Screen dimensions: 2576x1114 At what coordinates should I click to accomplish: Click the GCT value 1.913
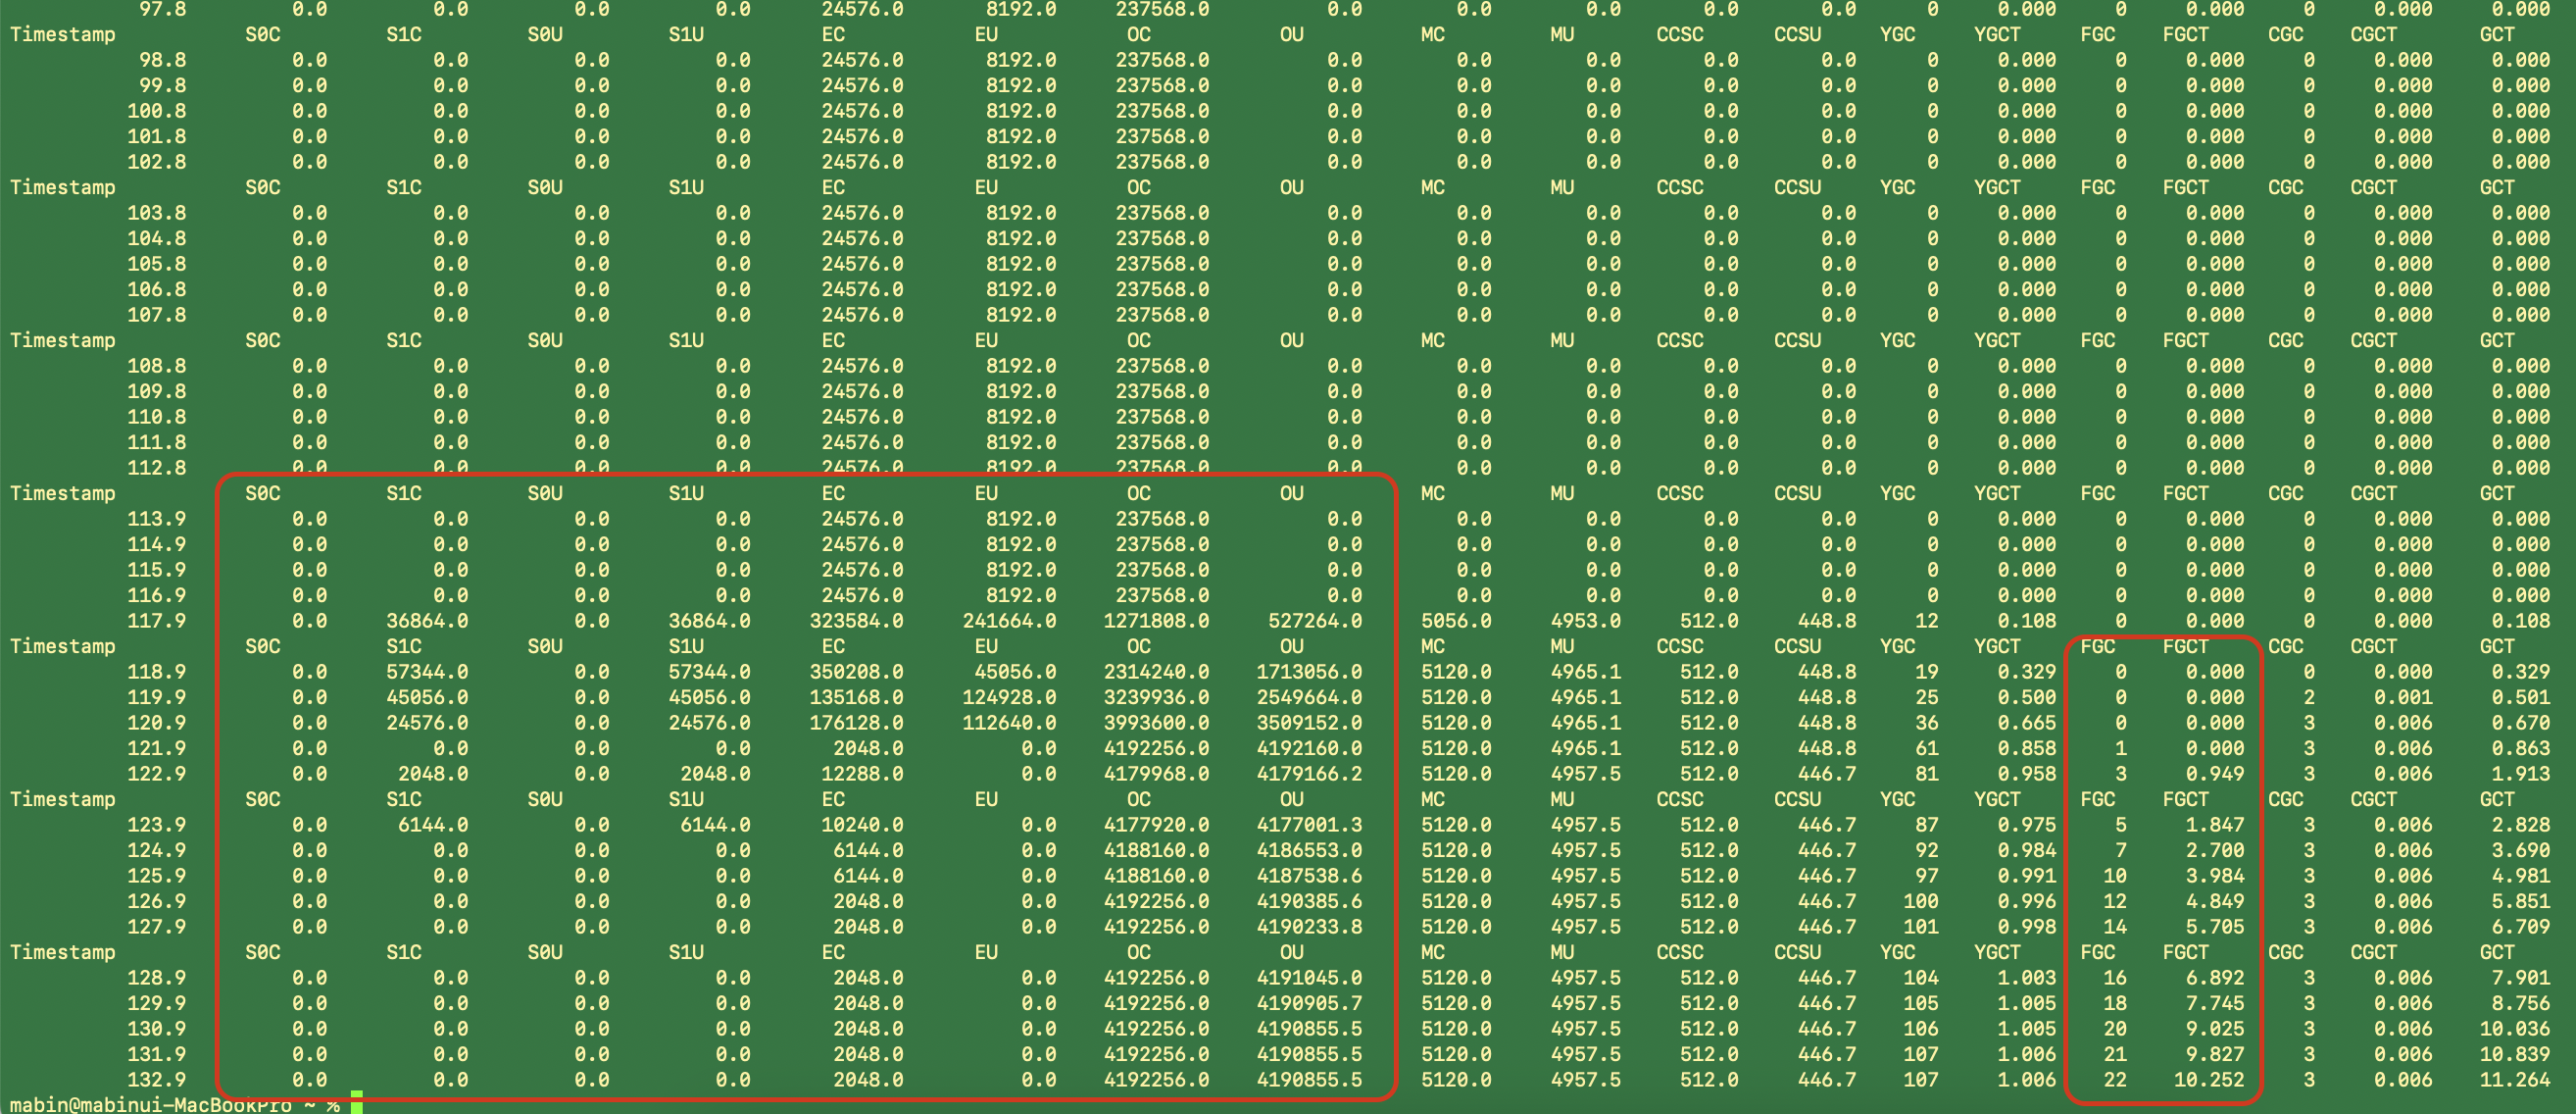click(x=2520, y=774)
